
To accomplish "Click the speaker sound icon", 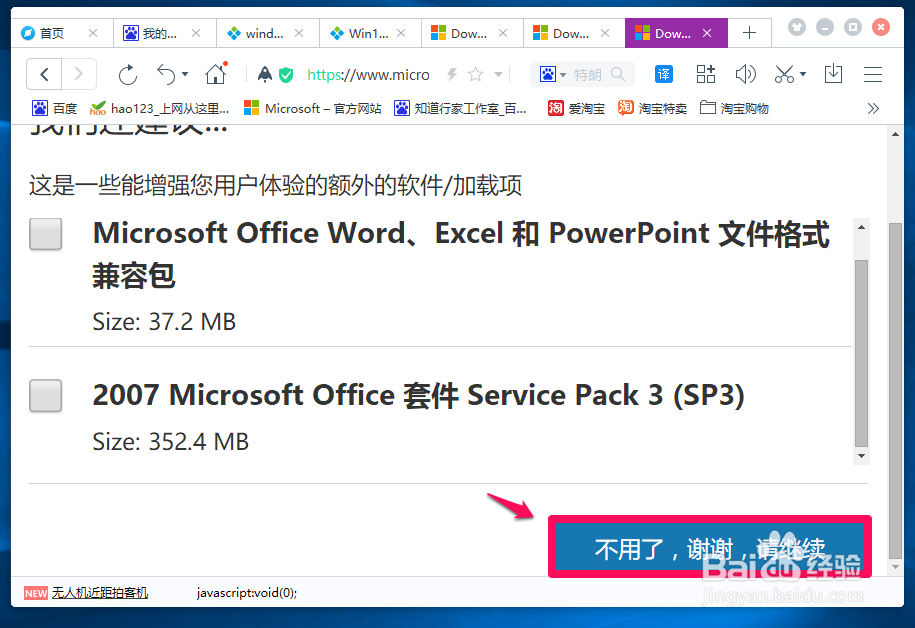I will point(745,74).
